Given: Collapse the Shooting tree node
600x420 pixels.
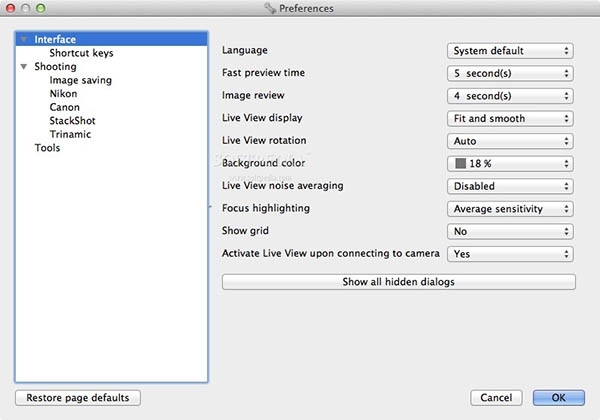Looking at the screenshot, I should tap(24, 67).
